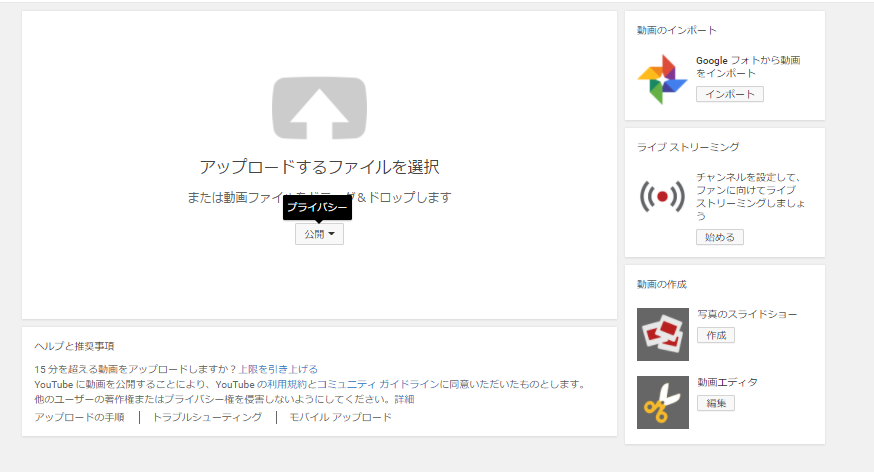
Task: Click アップロードするファイルを選択 heading
Action: tap(319, 167)
